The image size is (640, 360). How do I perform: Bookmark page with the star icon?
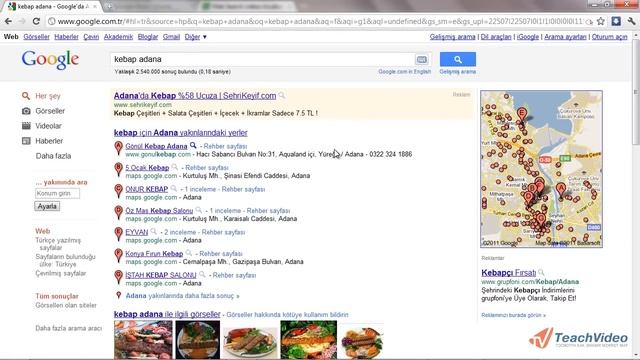(600, 21)
